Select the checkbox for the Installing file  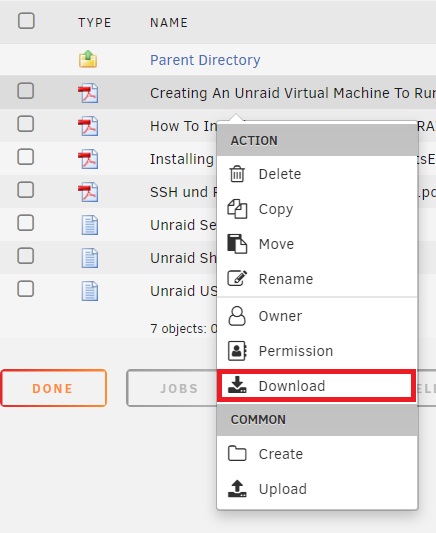[x=25, y=157]
